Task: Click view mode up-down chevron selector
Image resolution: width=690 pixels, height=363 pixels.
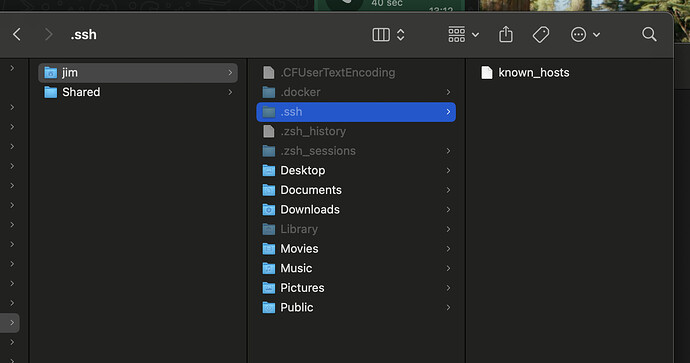Action: 400,34
